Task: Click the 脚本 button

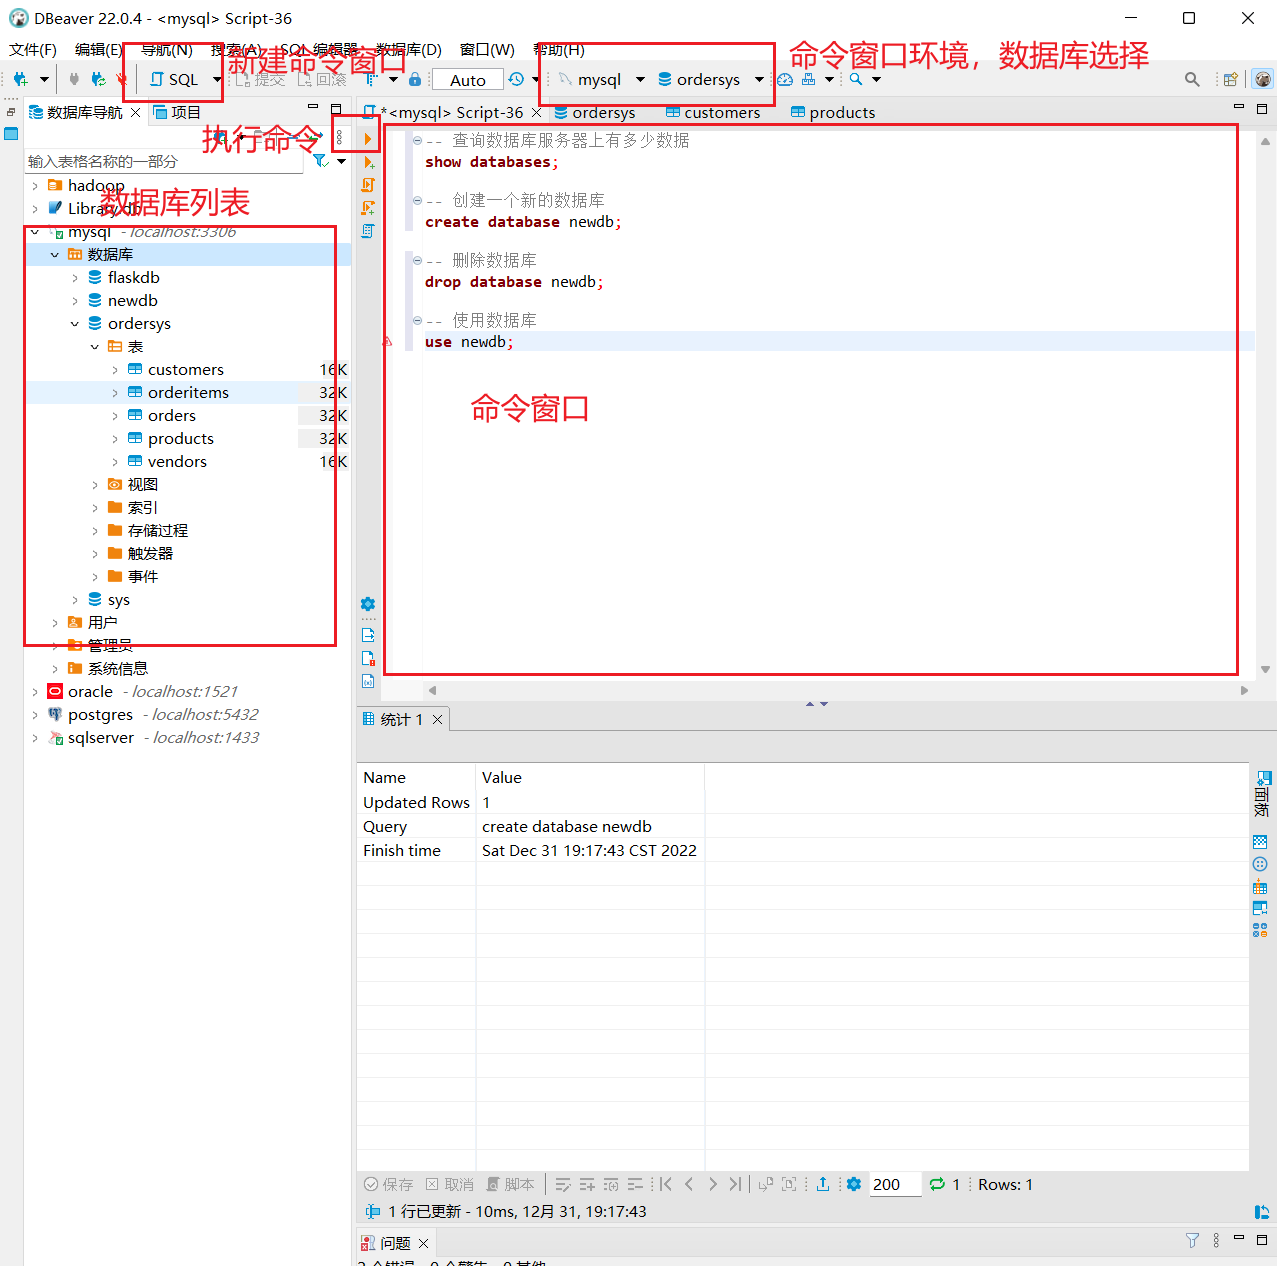Action: click(x=510, y=1184)
